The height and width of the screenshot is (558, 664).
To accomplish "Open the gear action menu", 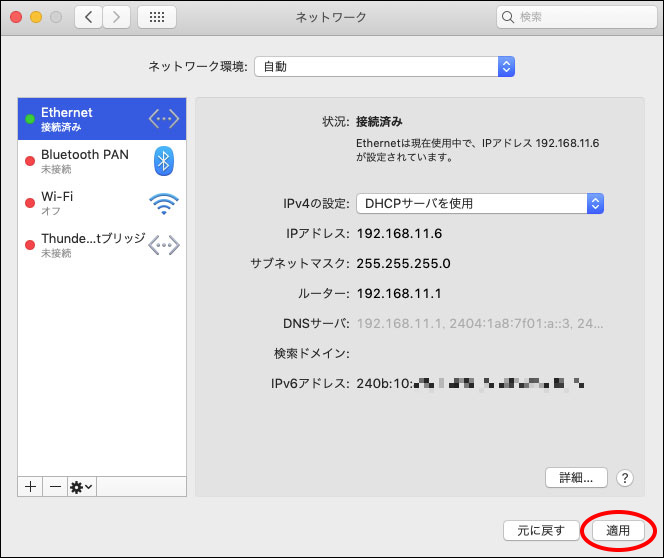I will (82, 487).
